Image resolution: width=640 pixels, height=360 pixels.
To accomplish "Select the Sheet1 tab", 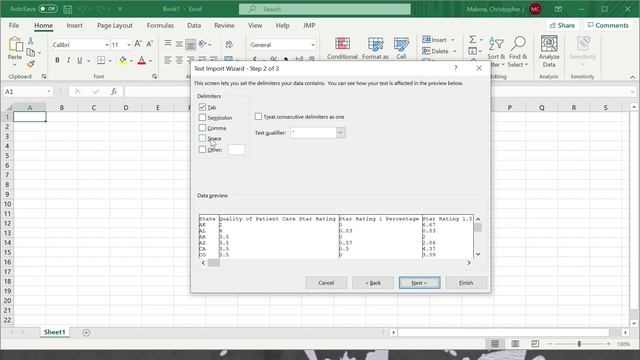I will pos(54,332).
